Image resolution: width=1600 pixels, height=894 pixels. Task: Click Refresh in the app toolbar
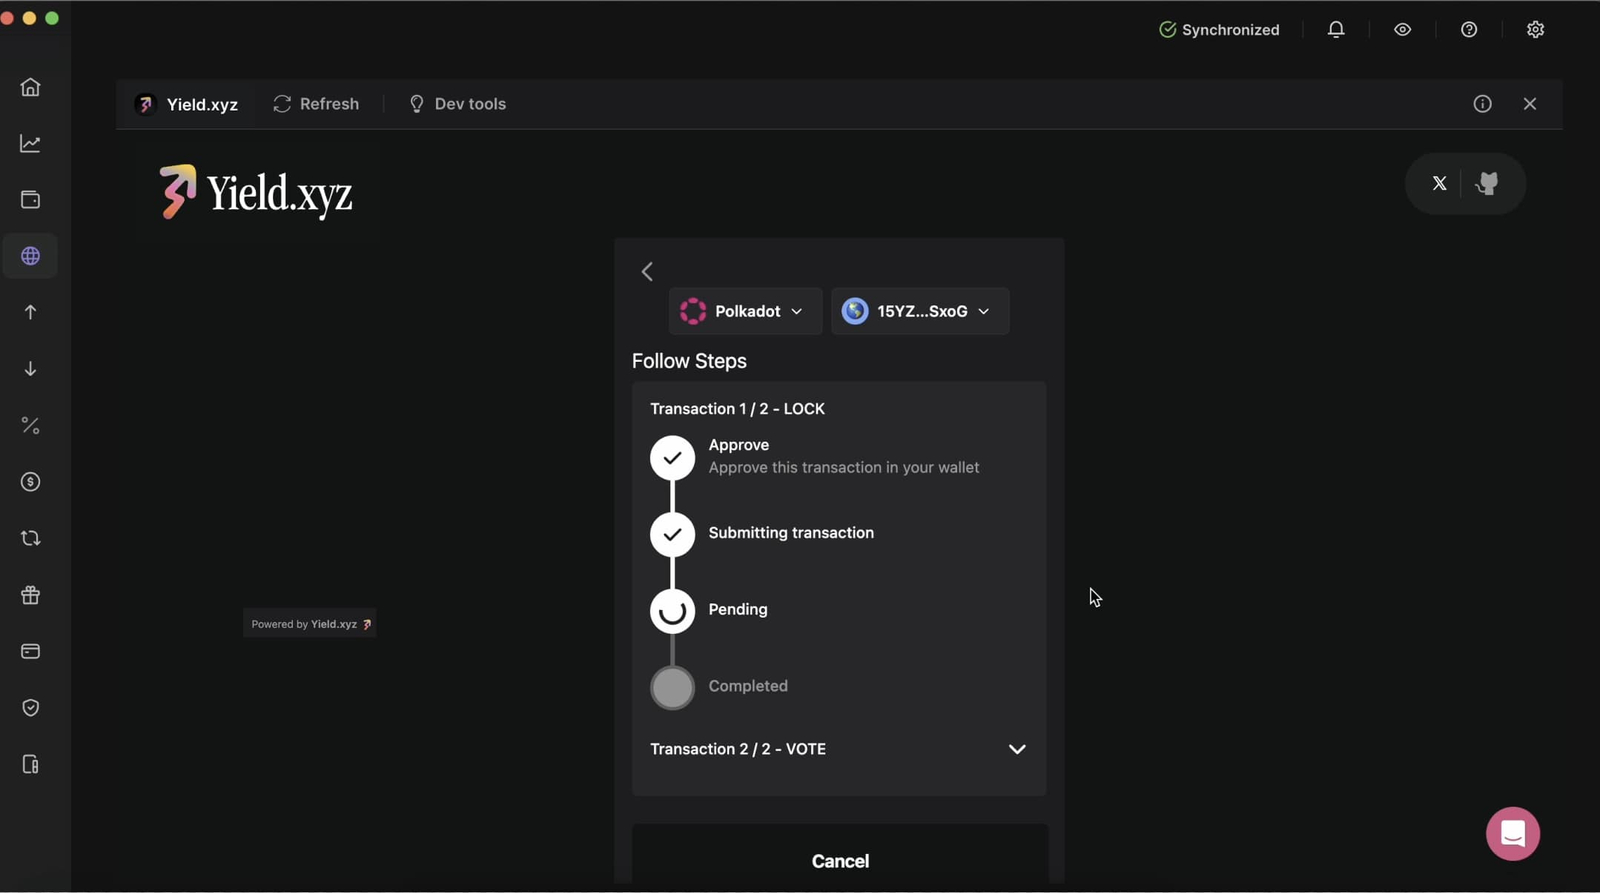[x=316, y=104]
